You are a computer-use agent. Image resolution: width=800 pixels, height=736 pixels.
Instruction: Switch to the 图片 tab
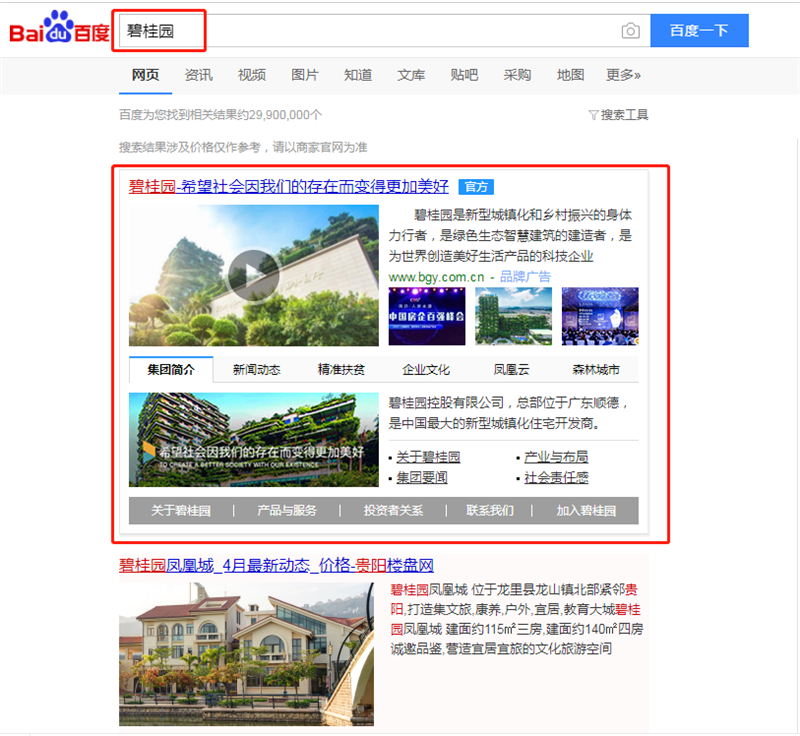(305, 75)
